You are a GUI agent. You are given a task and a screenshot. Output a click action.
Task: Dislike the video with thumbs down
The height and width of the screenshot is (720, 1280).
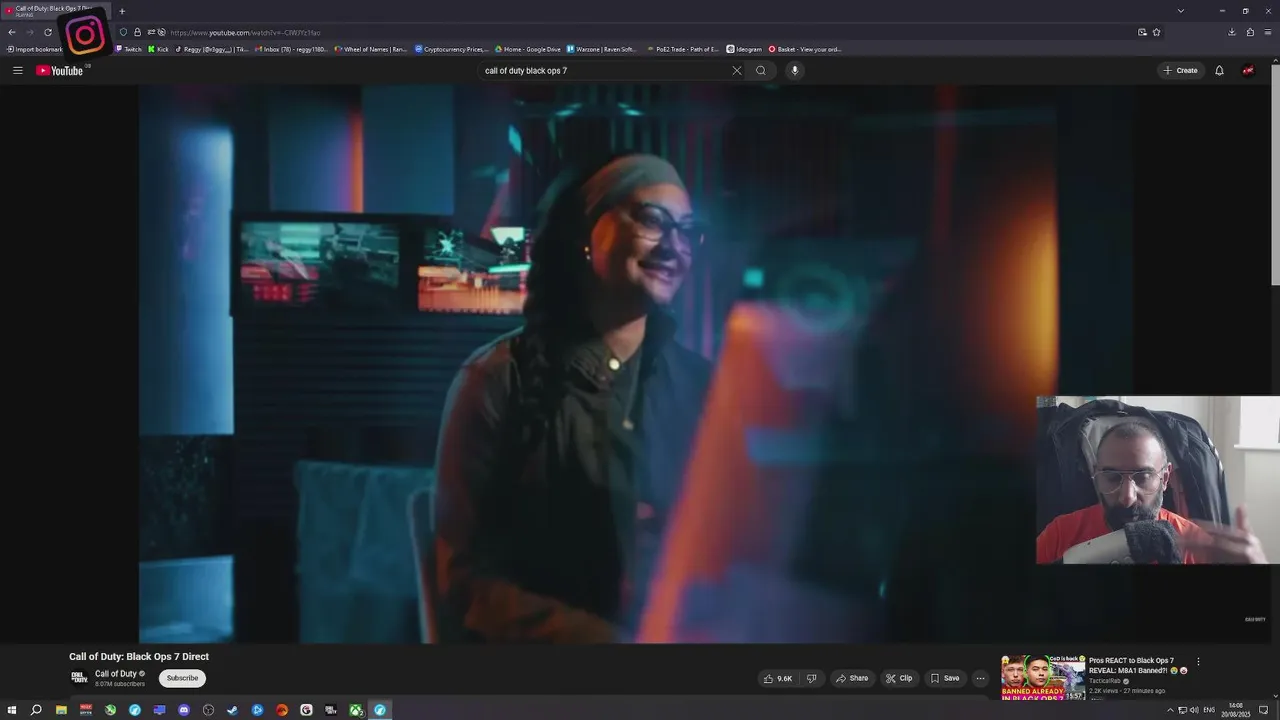811,678
